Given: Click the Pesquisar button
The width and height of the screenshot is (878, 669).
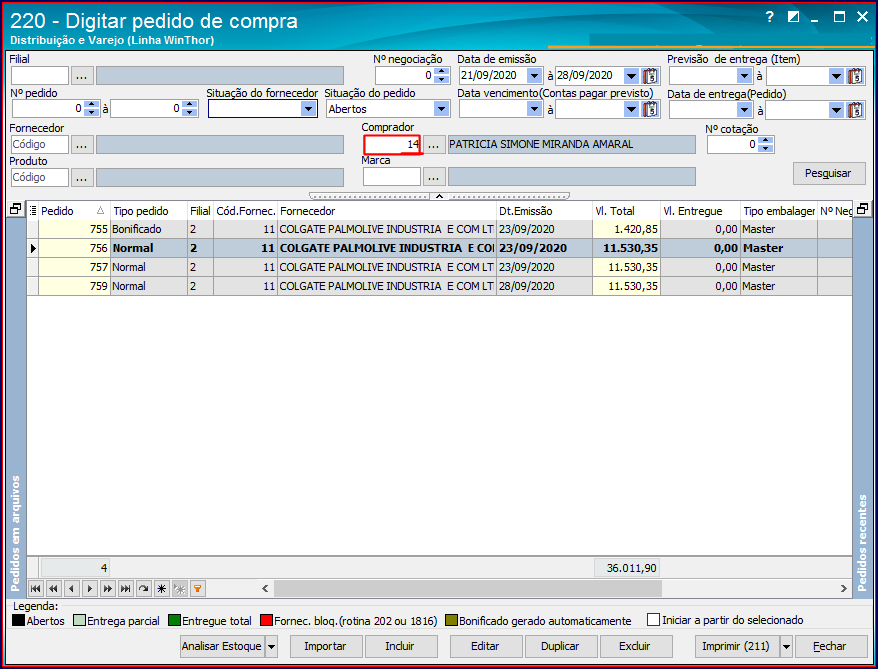Looking at the screenshot, I should 829,174.
